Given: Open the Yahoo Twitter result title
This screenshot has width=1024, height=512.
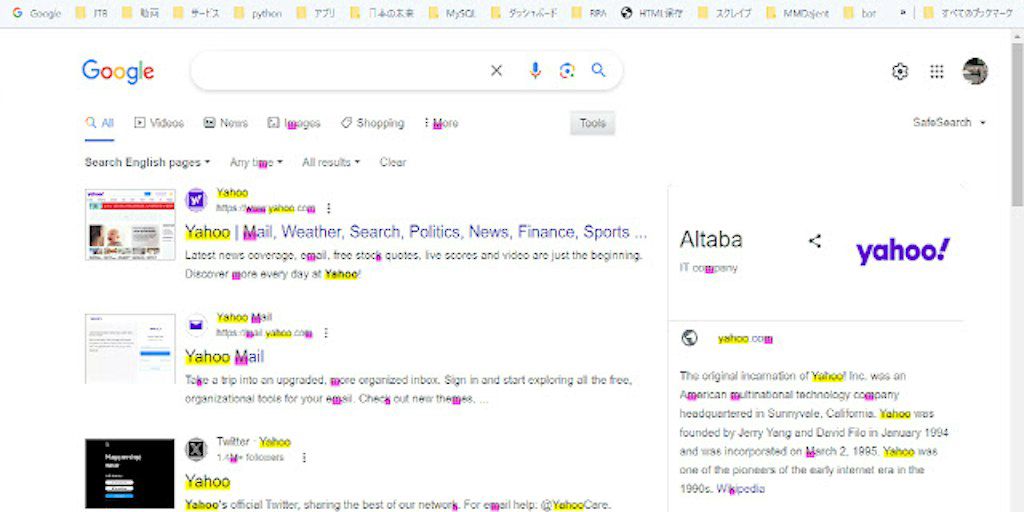Looking at the screenshot, I should tap(207, 481).
